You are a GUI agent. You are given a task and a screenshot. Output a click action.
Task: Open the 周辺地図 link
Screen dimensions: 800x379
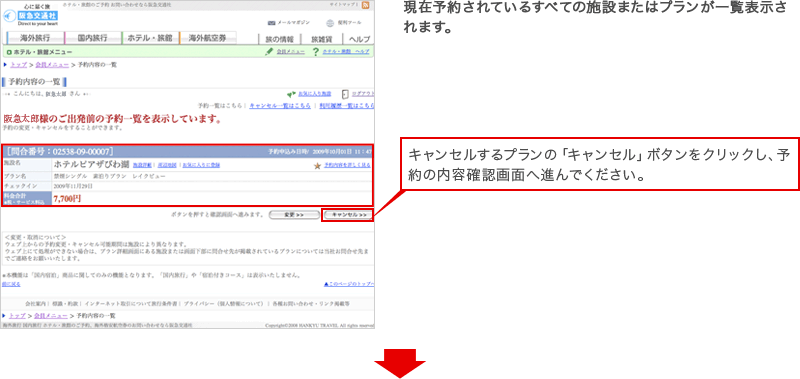[166, 166]
